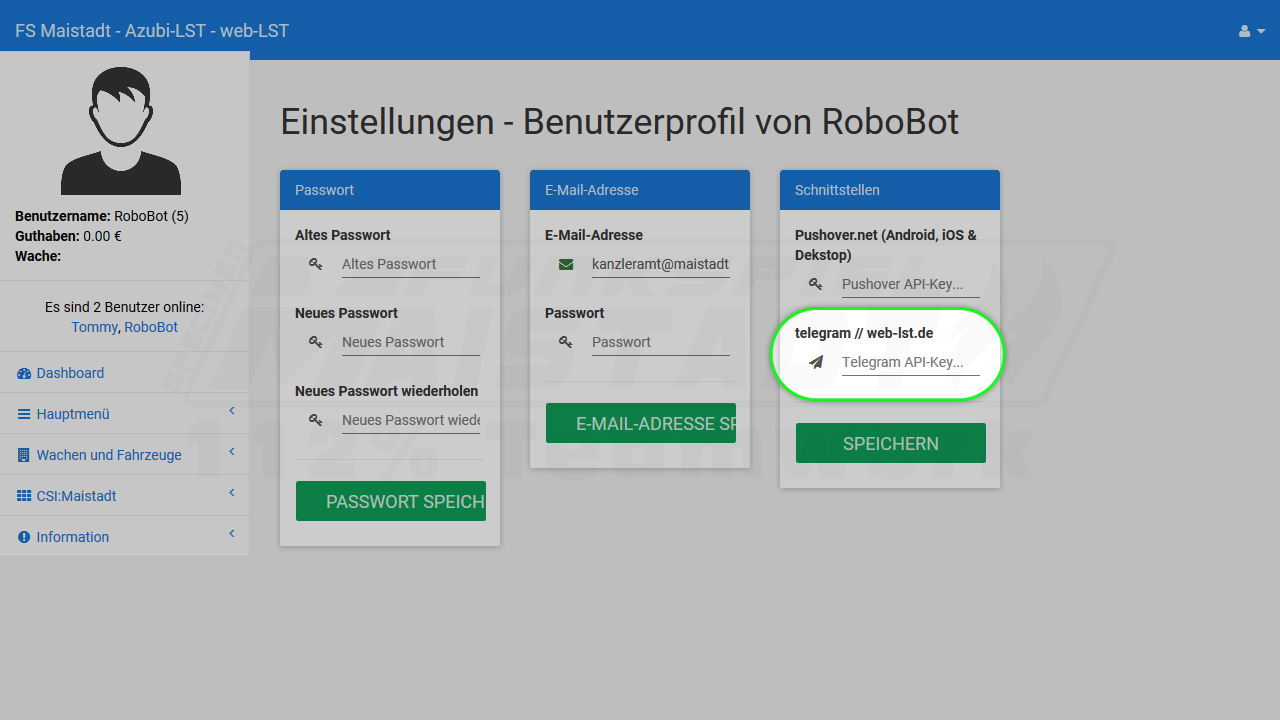Click the E-MAIL-ADRESSE save button

pyautogui.click(x=641, y=423)
